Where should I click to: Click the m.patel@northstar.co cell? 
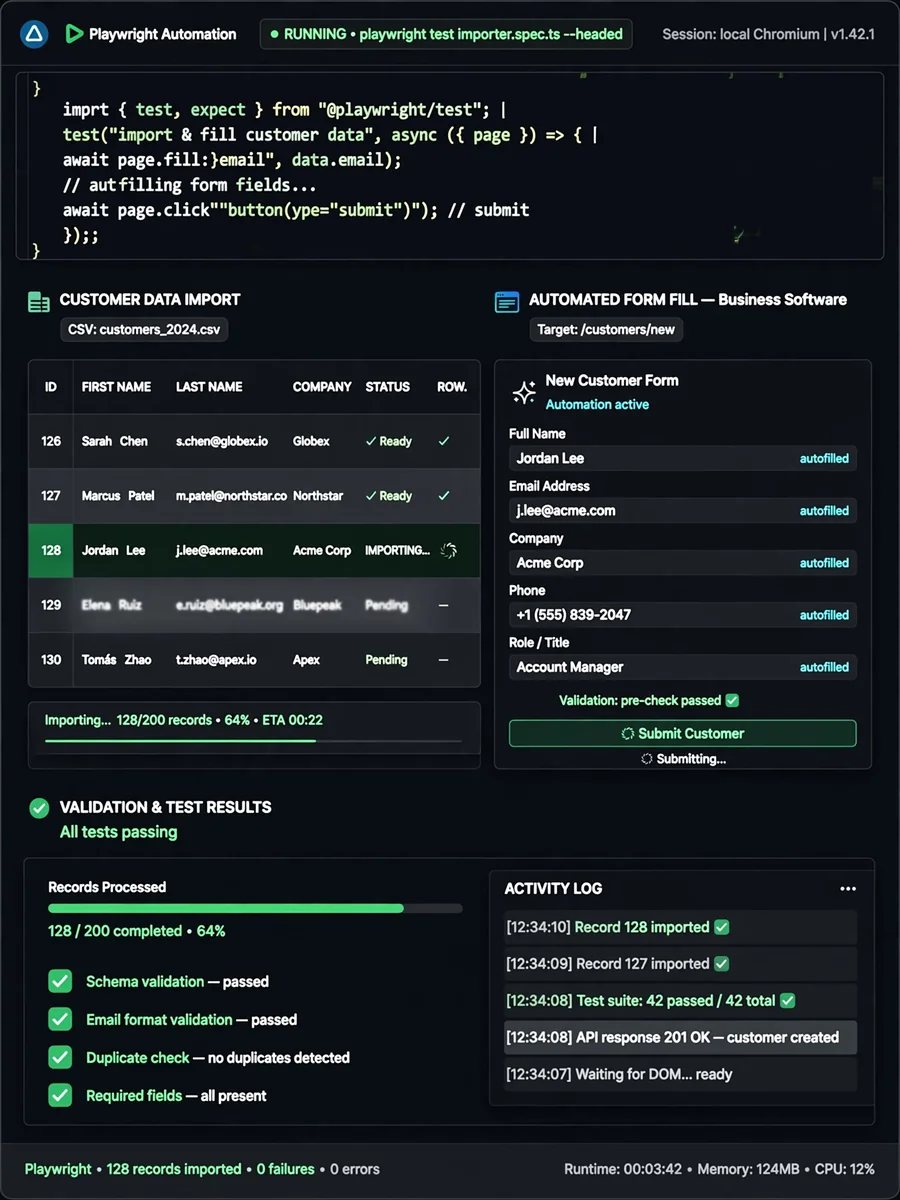click(x=231, y=496)
